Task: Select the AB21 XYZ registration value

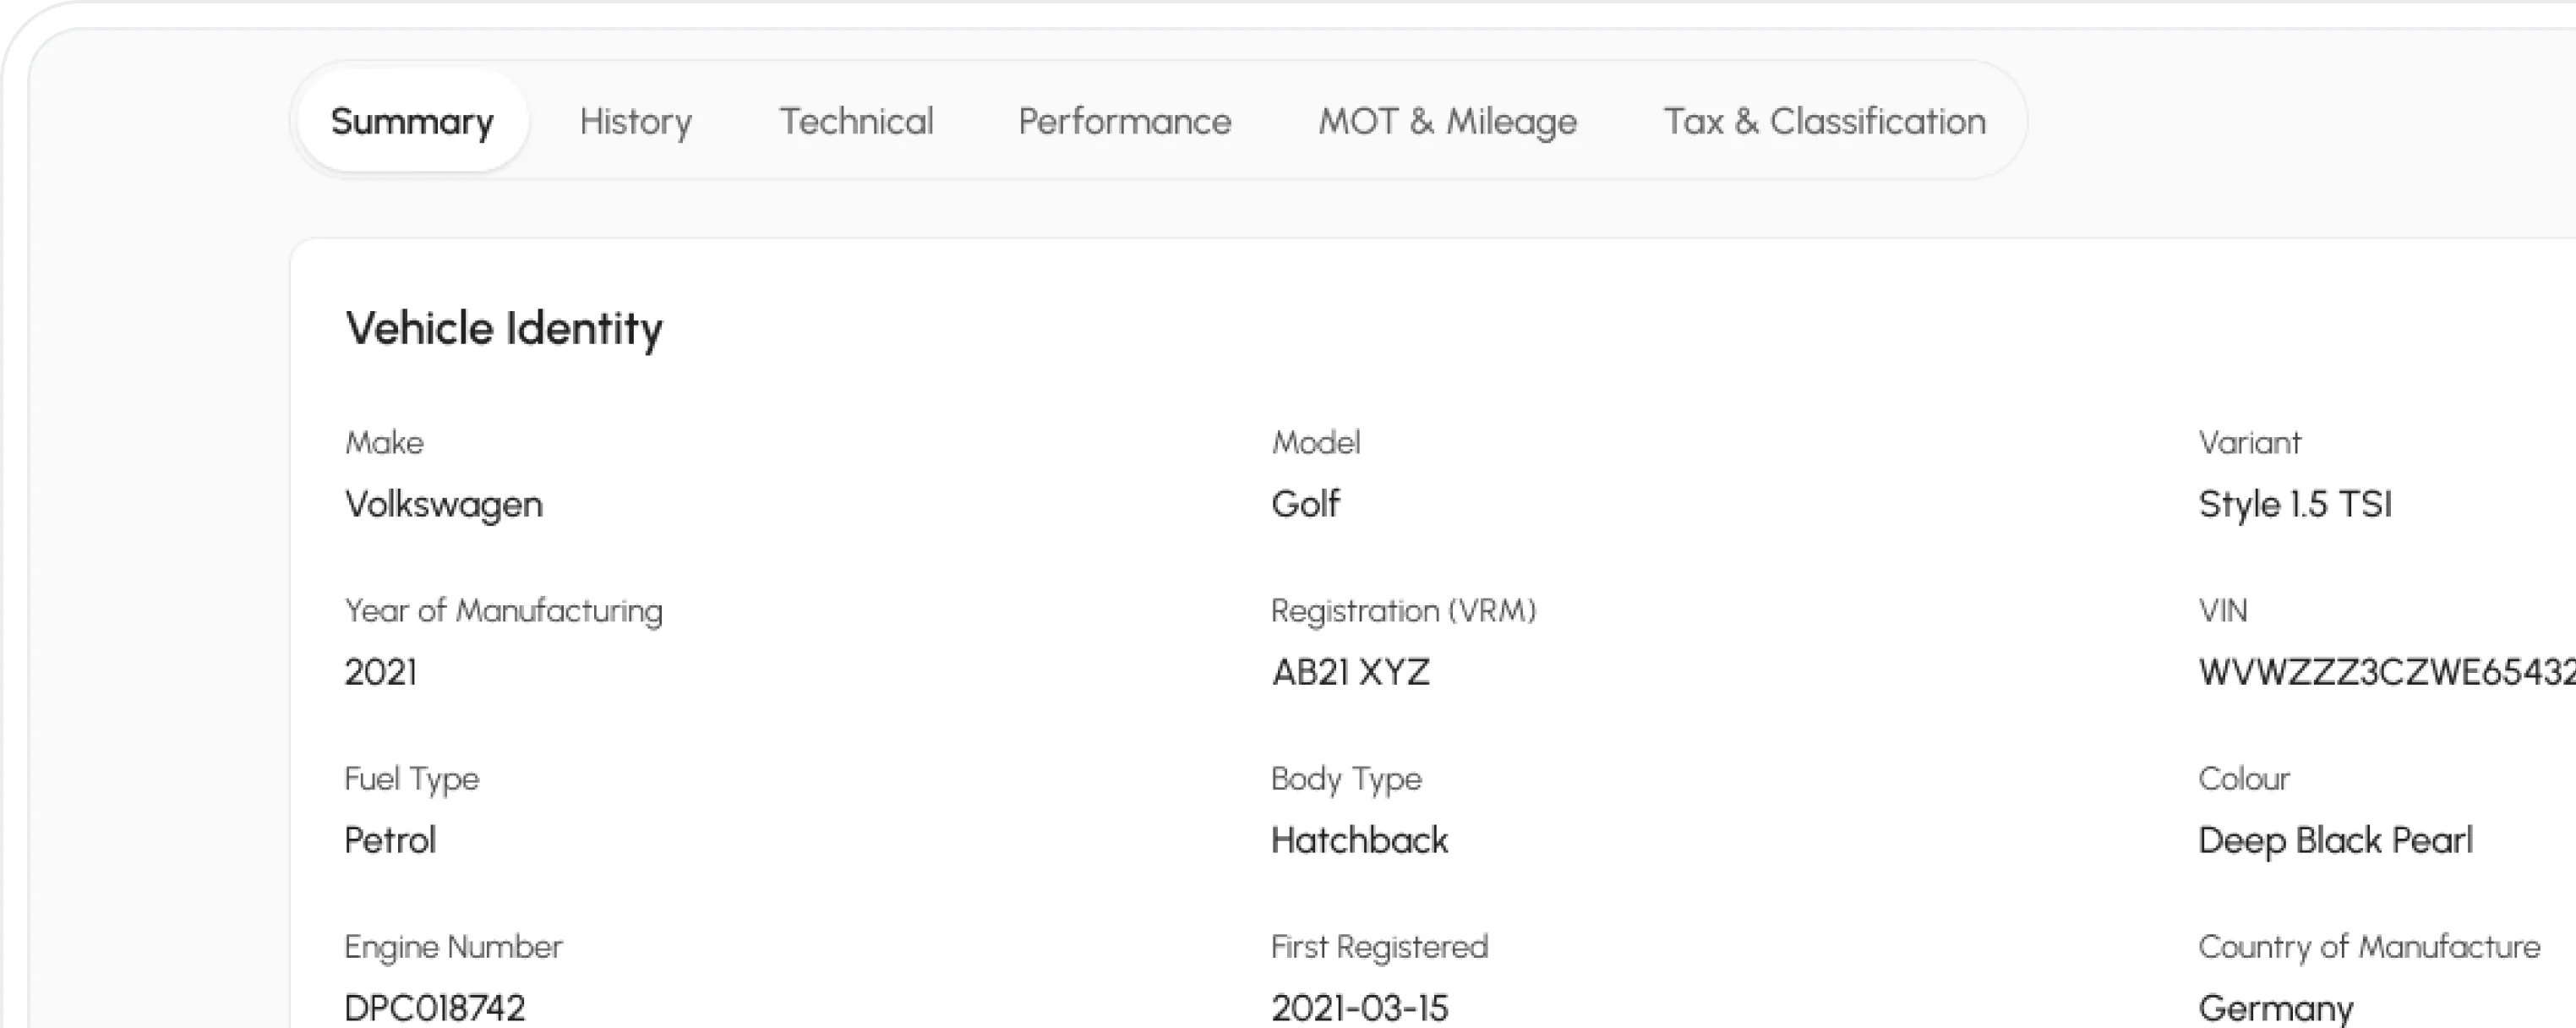Action: [1351, 672]
